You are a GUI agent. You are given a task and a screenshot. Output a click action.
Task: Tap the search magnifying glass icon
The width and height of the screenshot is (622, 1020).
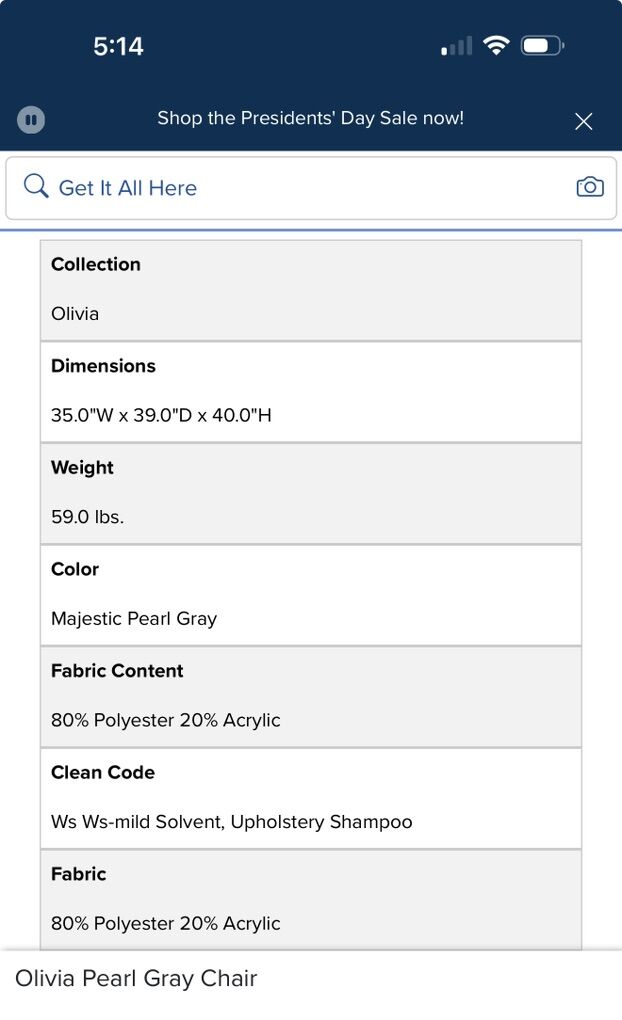point(36,187)
